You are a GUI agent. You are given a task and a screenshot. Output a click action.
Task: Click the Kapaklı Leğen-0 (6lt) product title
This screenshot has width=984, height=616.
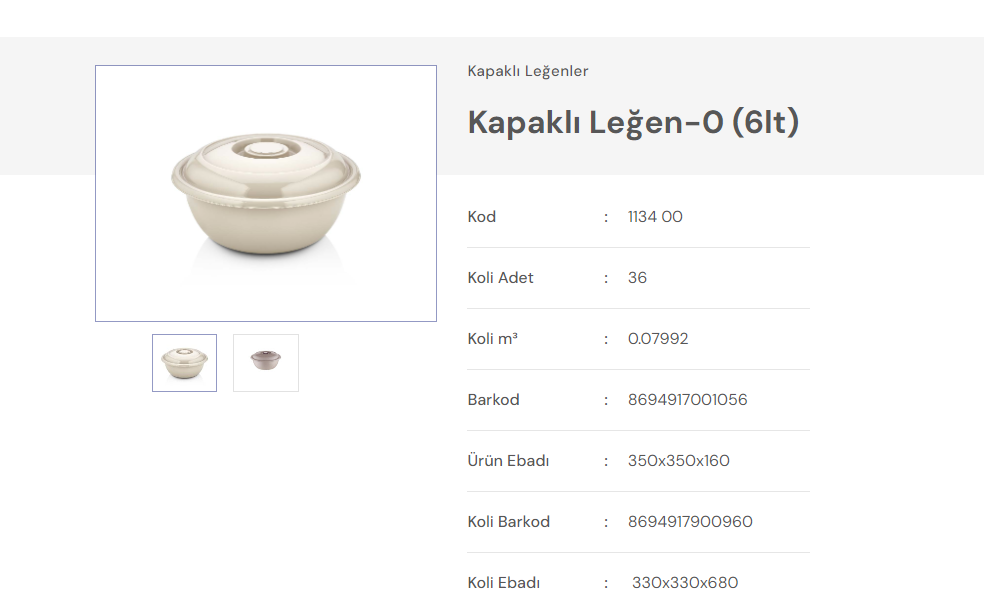[633, 122]
